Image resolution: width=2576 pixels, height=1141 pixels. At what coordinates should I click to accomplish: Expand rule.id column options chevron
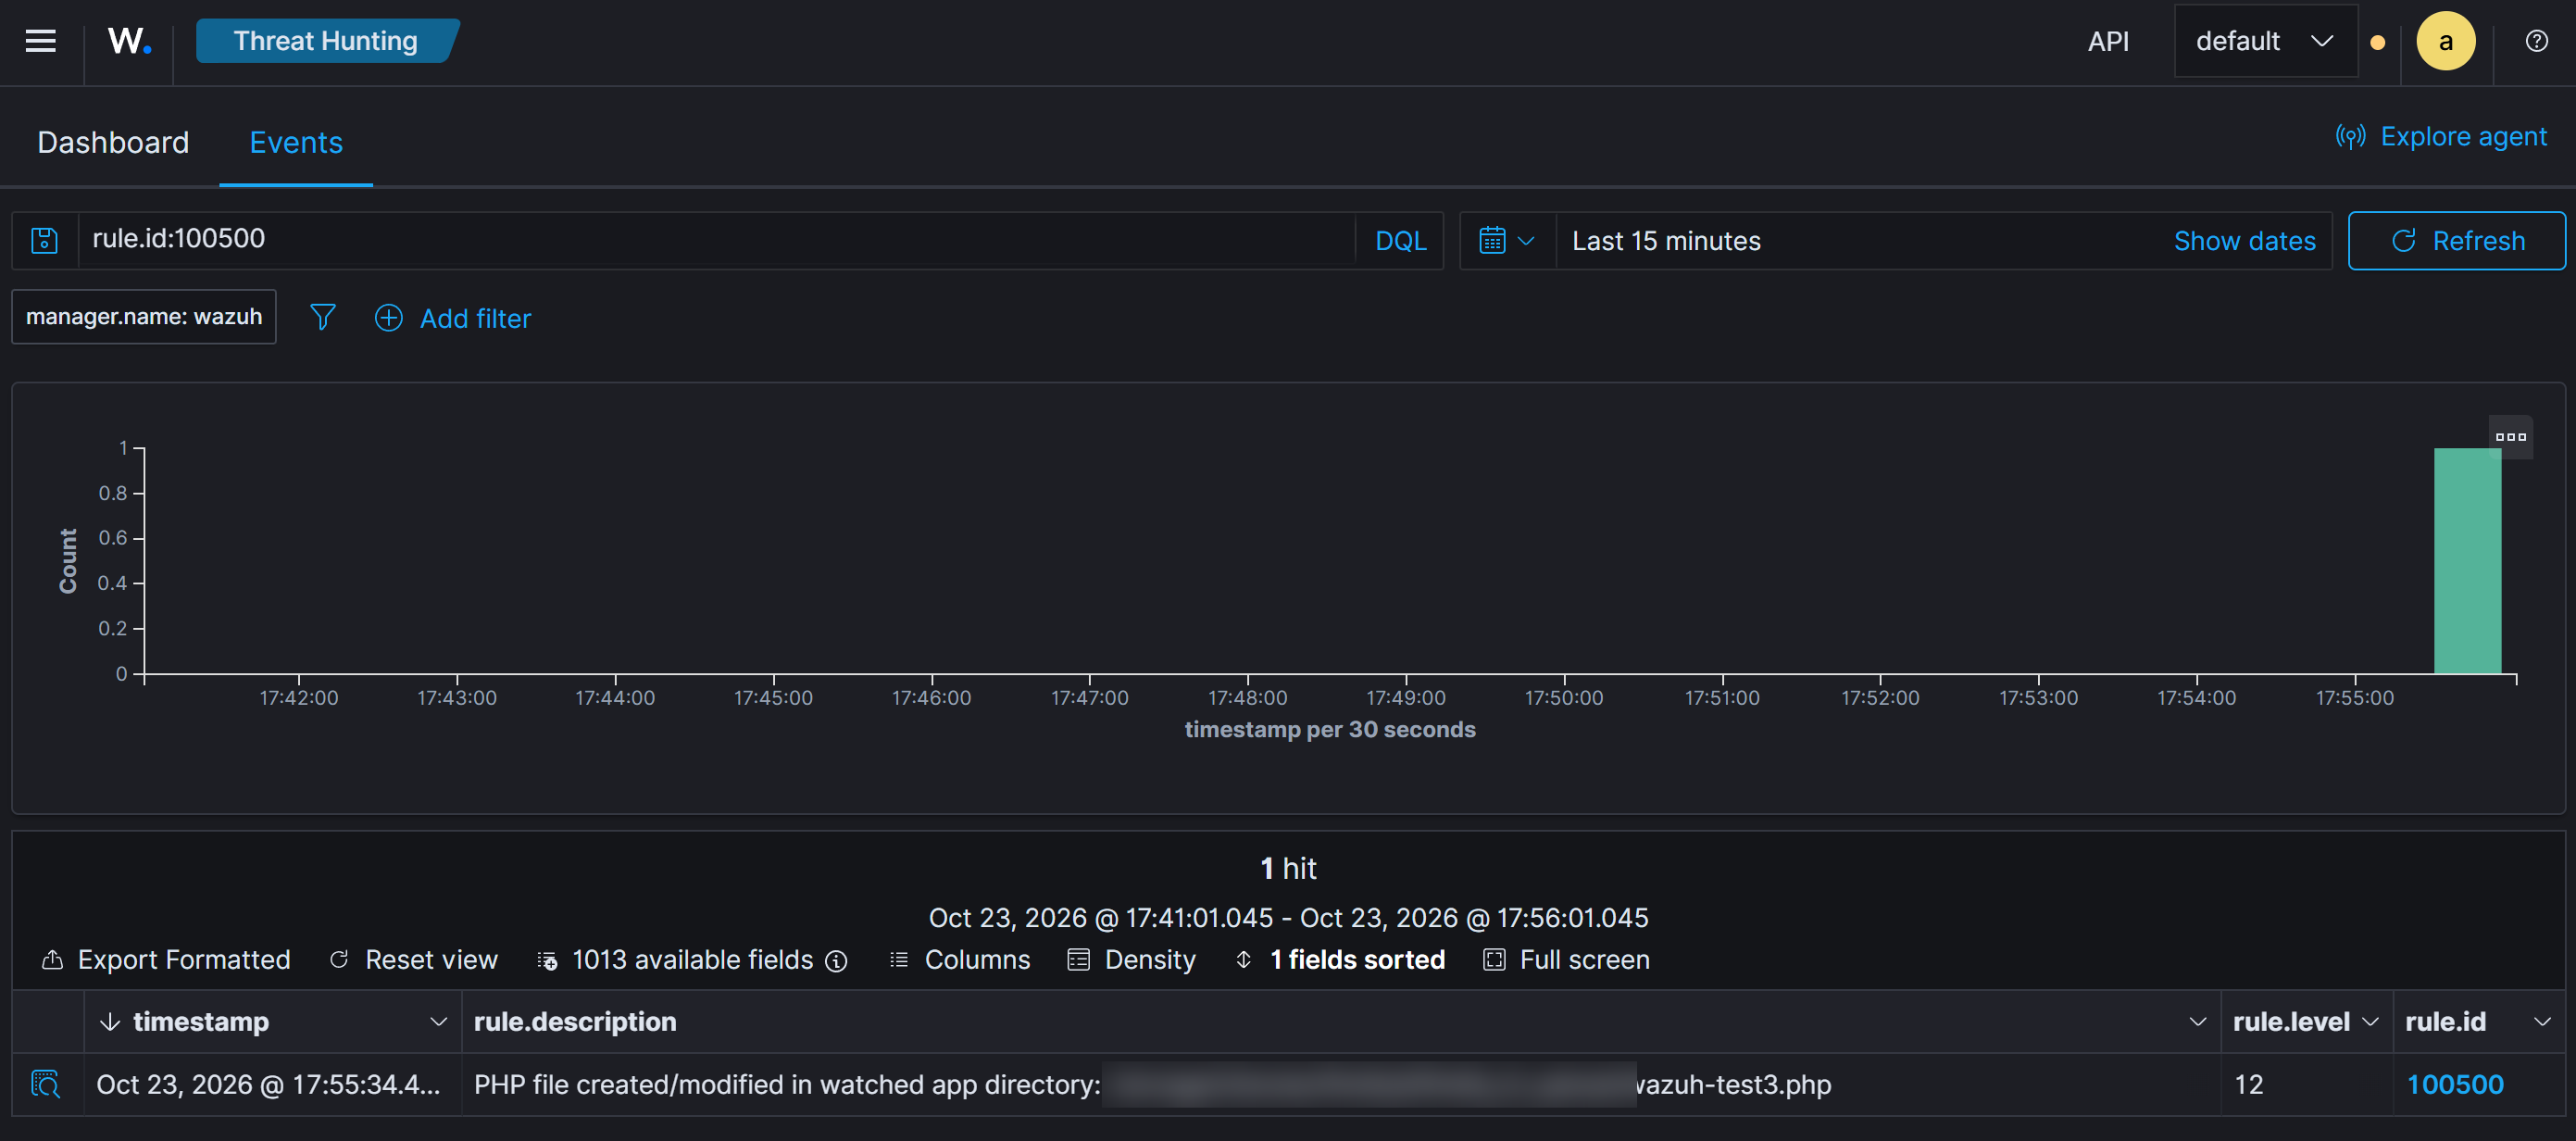tap(2542, 1022)
